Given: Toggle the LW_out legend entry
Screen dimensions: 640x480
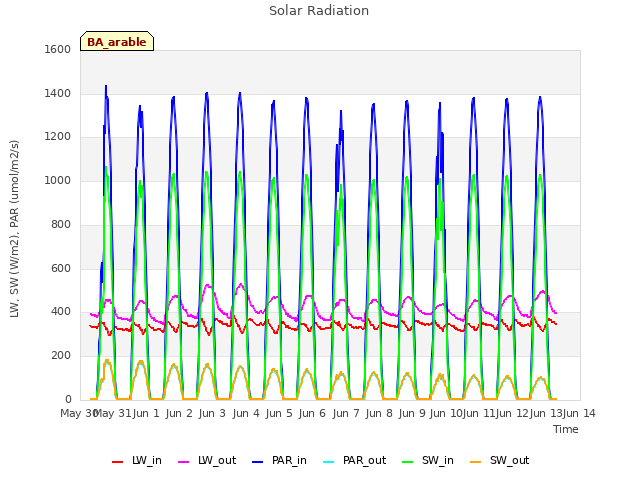Looking at the screenshot, I should coord(207,461).
